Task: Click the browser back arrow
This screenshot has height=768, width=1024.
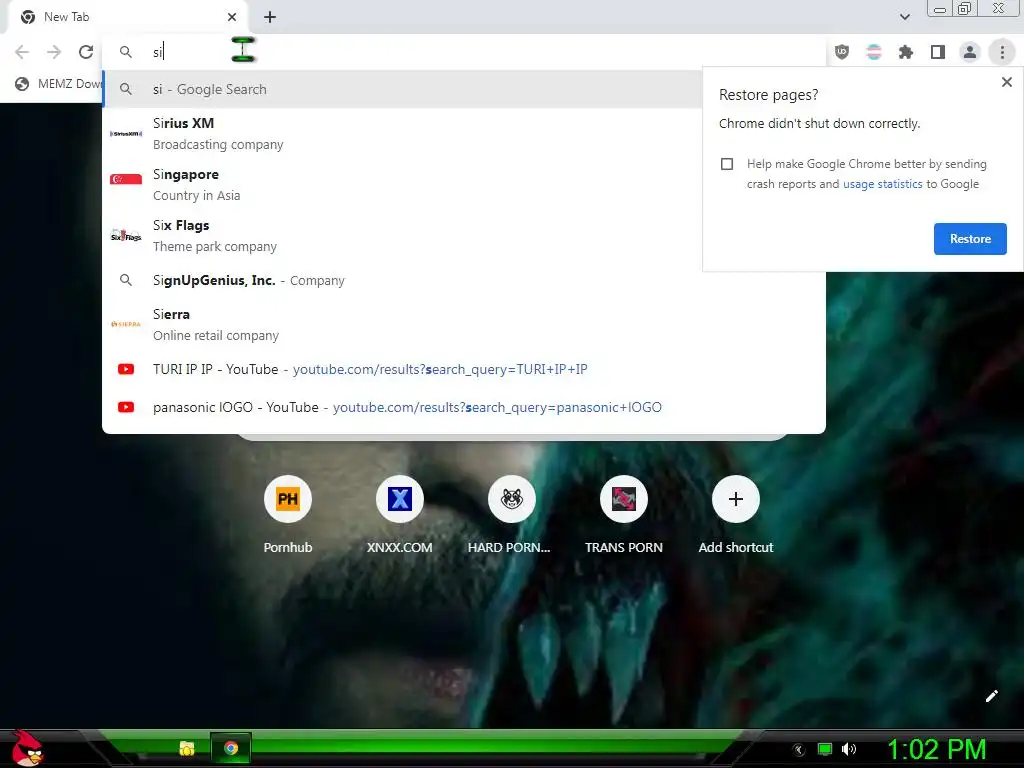Action: click(x=22, y=52)
